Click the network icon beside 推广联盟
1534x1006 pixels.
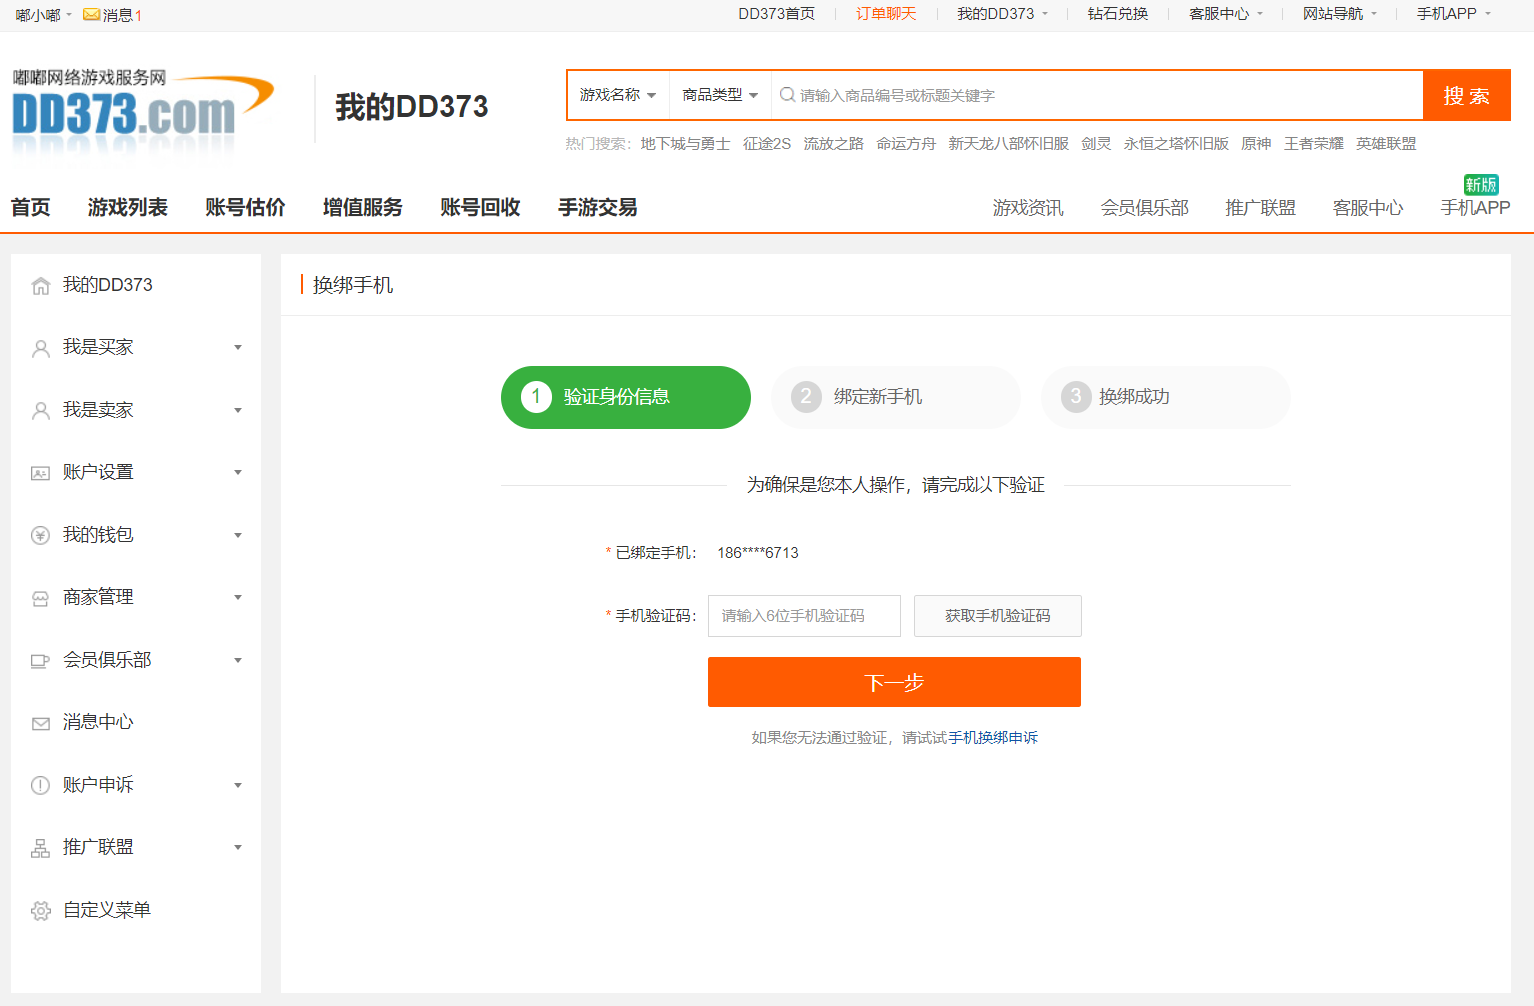tap(41, 848)
